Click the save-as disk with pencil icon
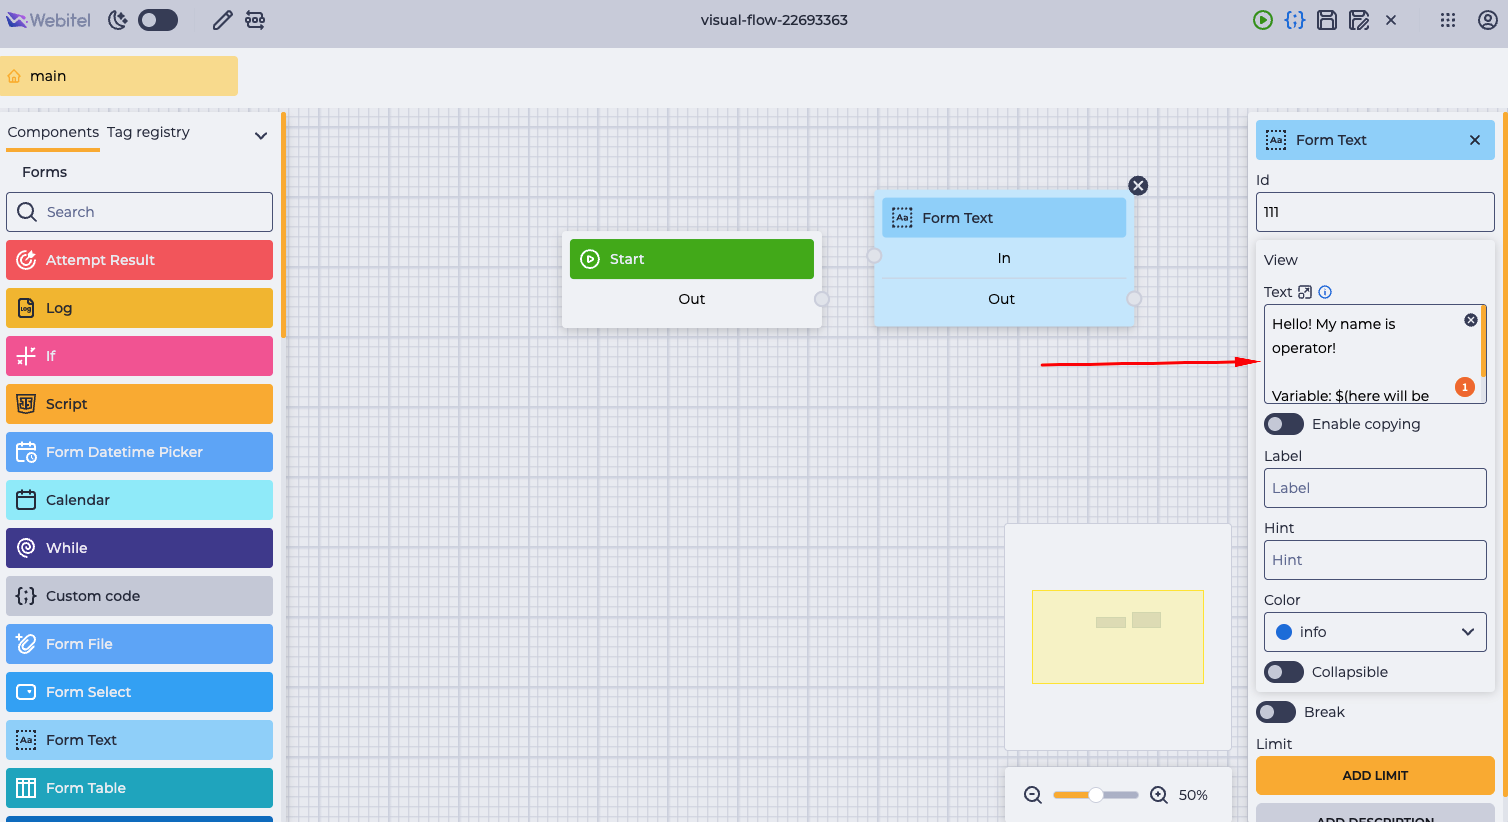The image size is (1508, 822). (x=1359, y=20)
